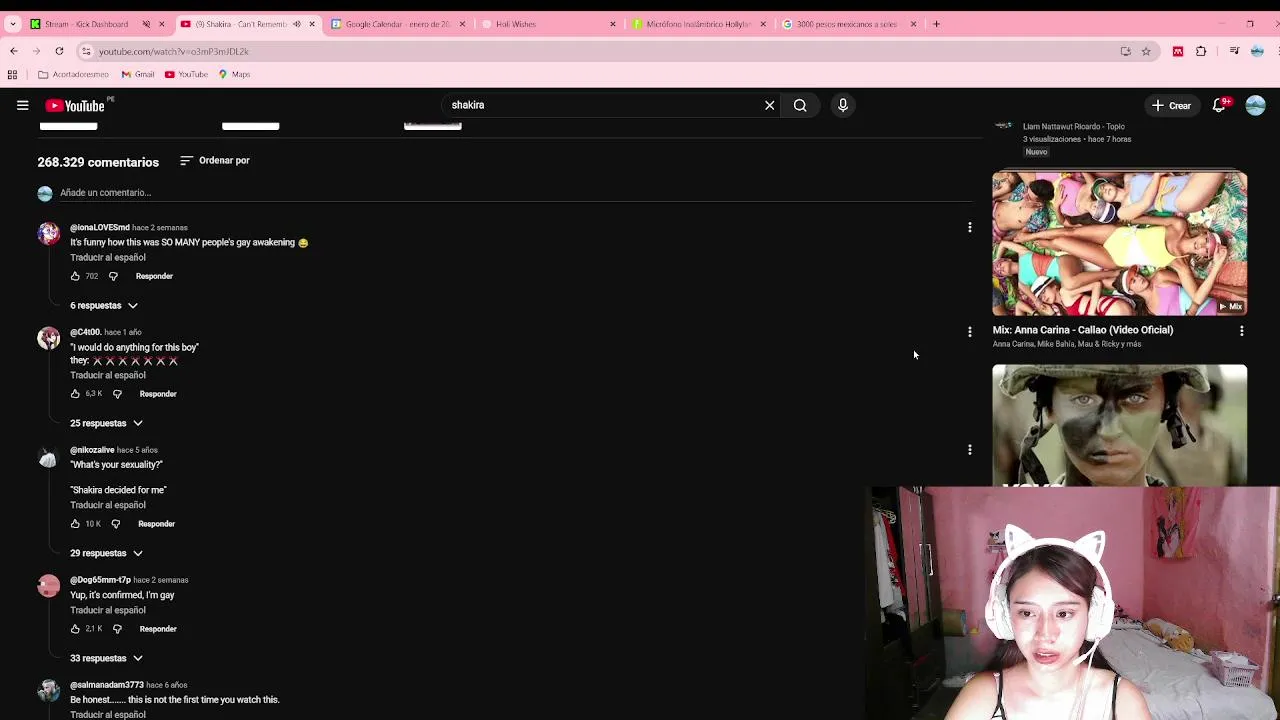Go back to the previous page
The height and width of the screenshot is (720, 1280).
pos(13,51)
